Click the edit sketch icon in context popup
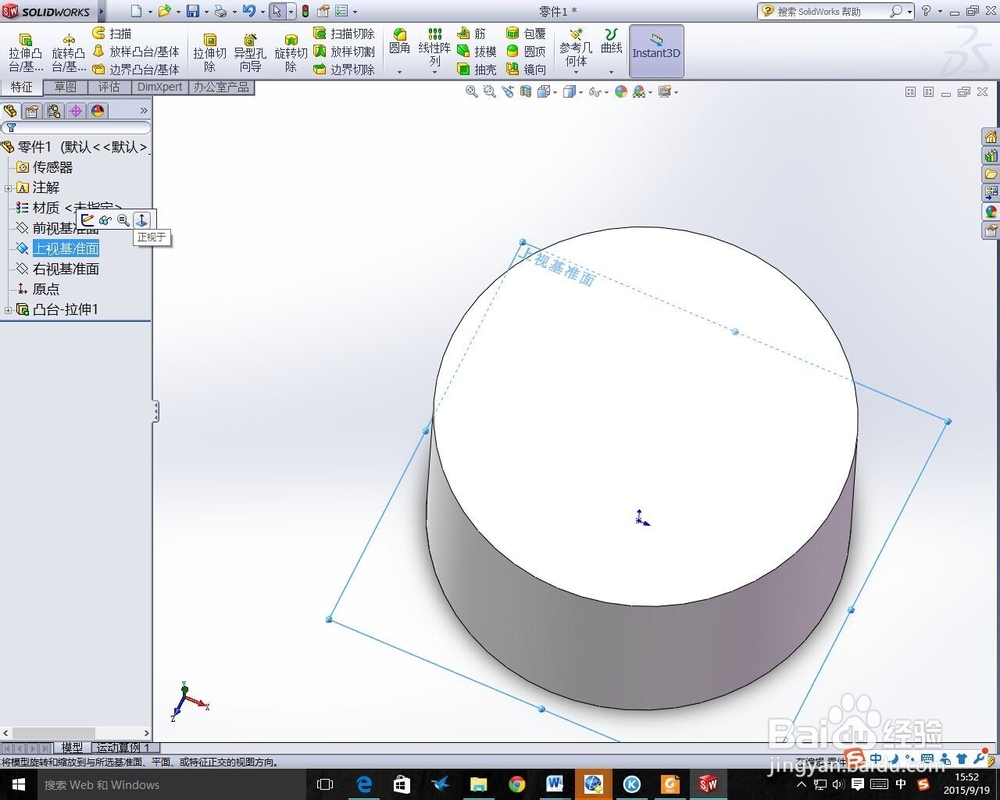The width and height of the screenshot is (1000, 800). (x=87, y=220)
